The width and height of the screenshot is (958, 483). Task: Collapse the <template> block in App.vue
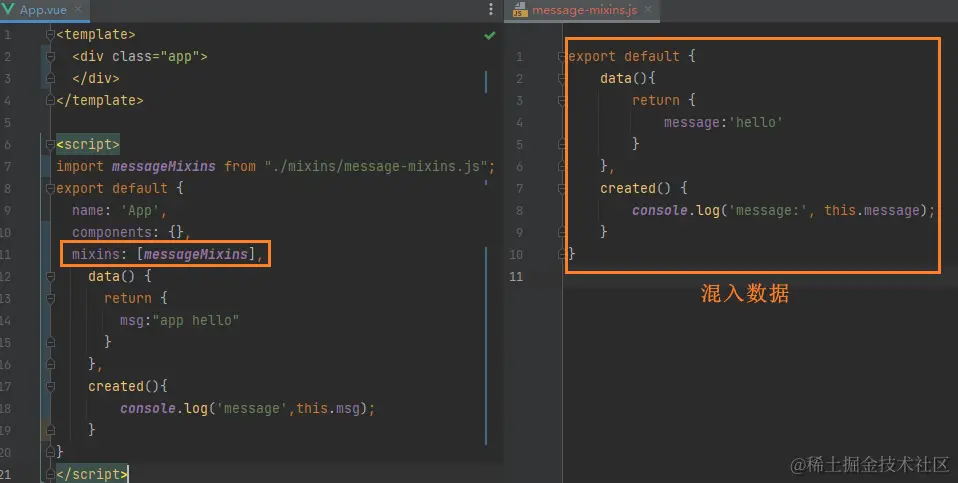click(x=51, y=35)
